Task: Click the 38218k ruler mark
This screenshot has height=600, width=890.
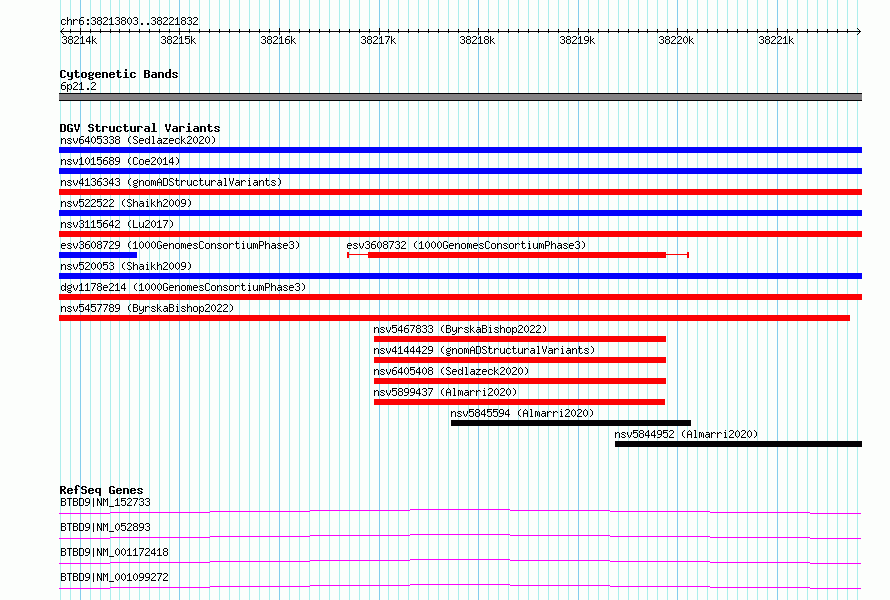Action: [x=477, y=40]
